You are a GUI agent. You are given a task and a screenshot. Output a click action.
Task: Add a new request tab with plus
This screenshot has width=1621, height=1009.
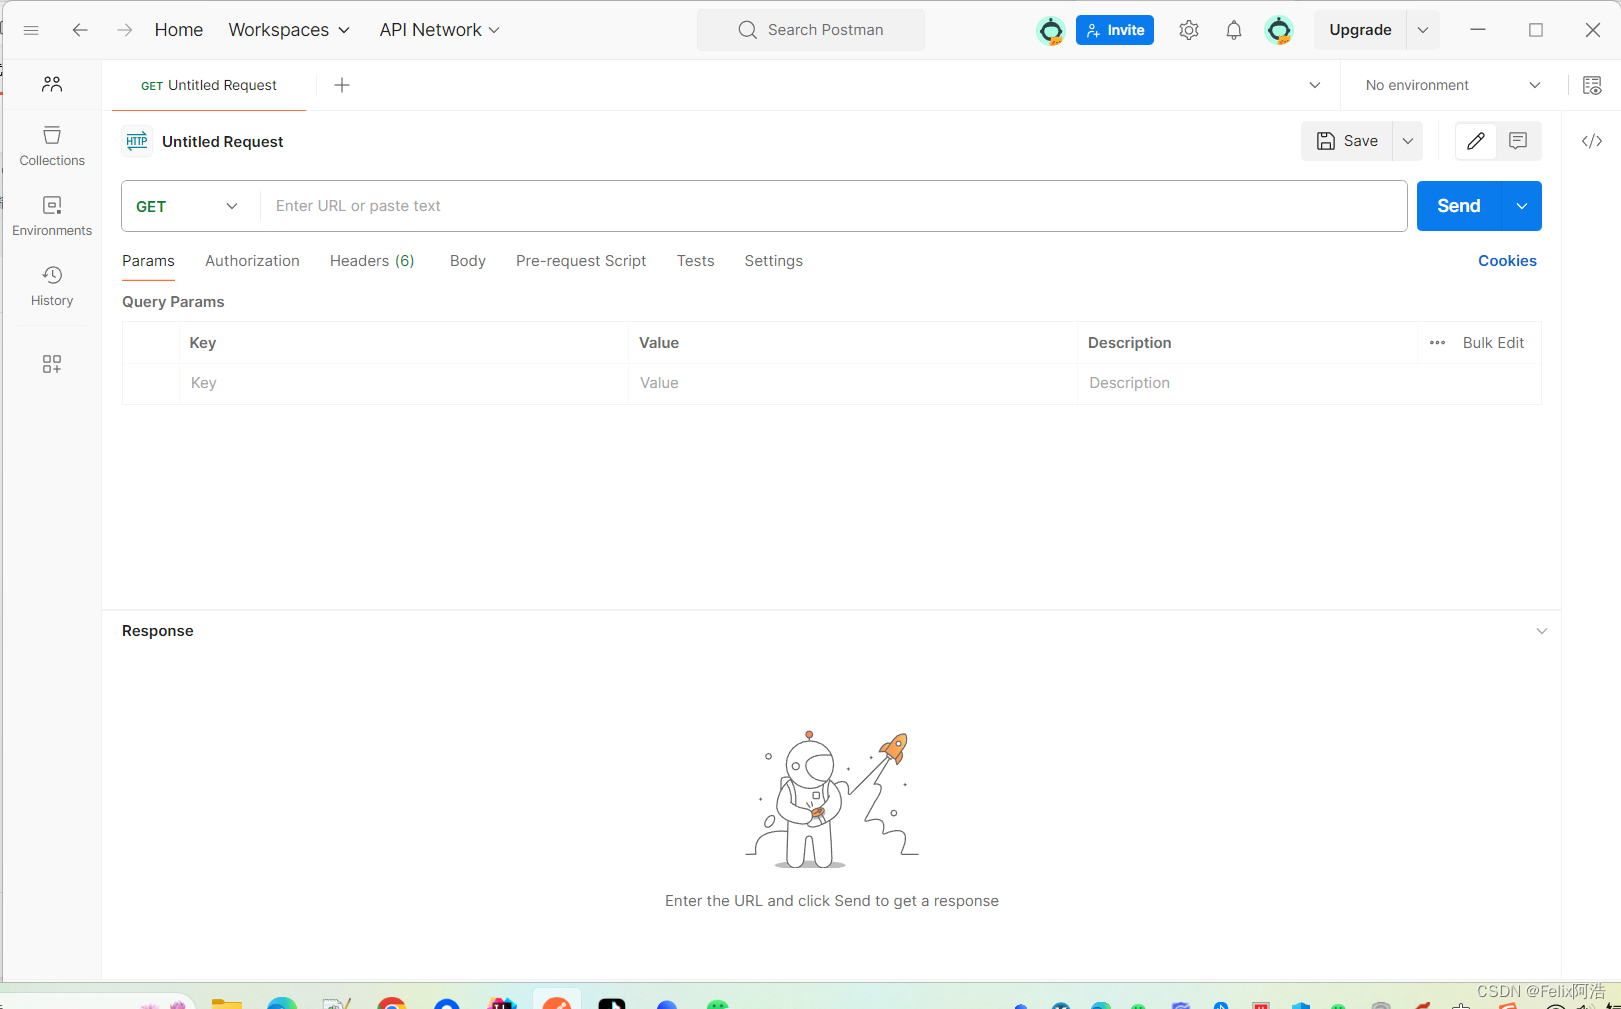coord(342,85)
